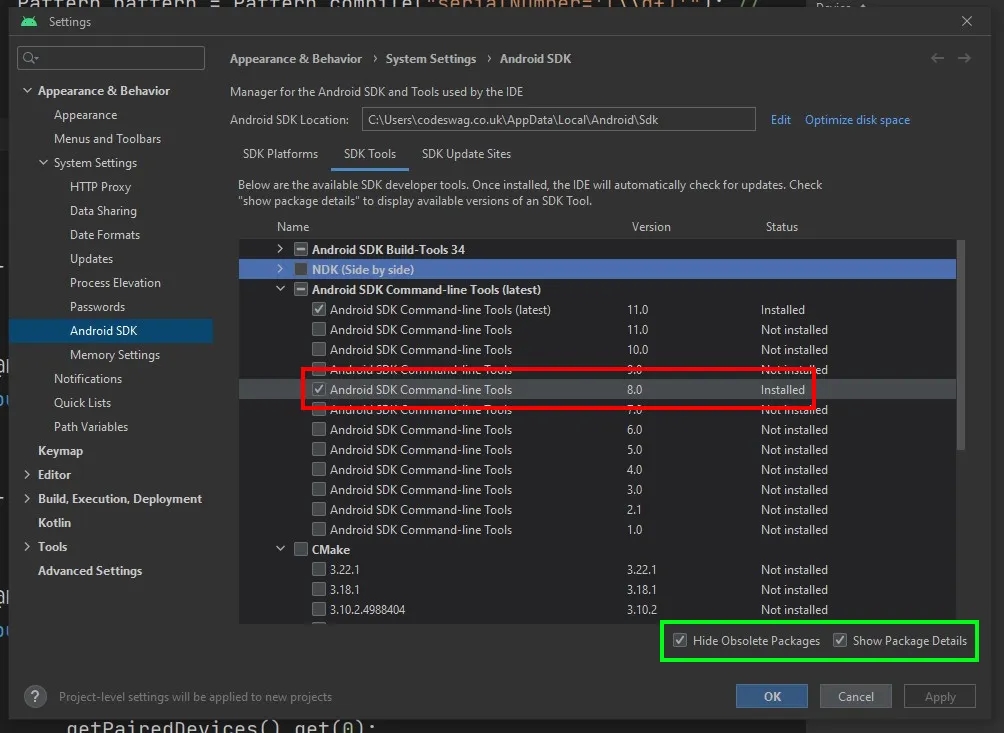Click the back navigation arrow icon
The height and width of the screenshot is (733, 1004).
(937, 58)
